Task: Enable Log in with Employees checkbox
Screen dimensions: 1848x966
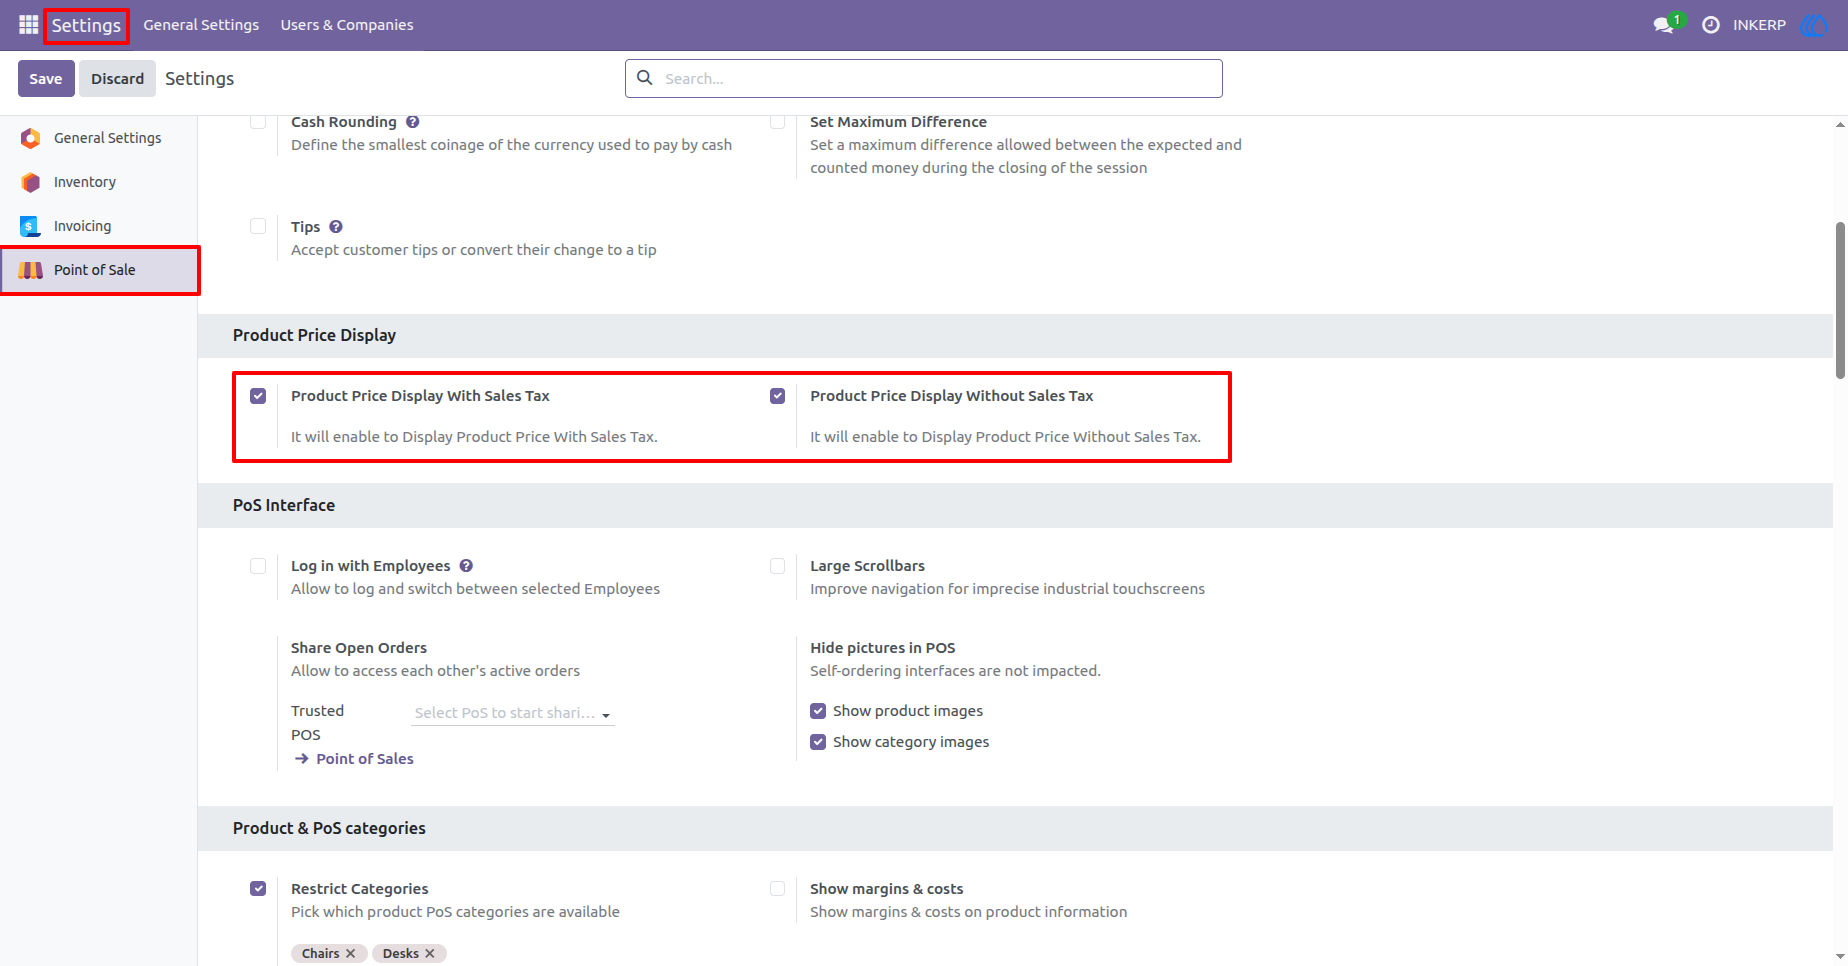Action: click(x=258, y=566)
